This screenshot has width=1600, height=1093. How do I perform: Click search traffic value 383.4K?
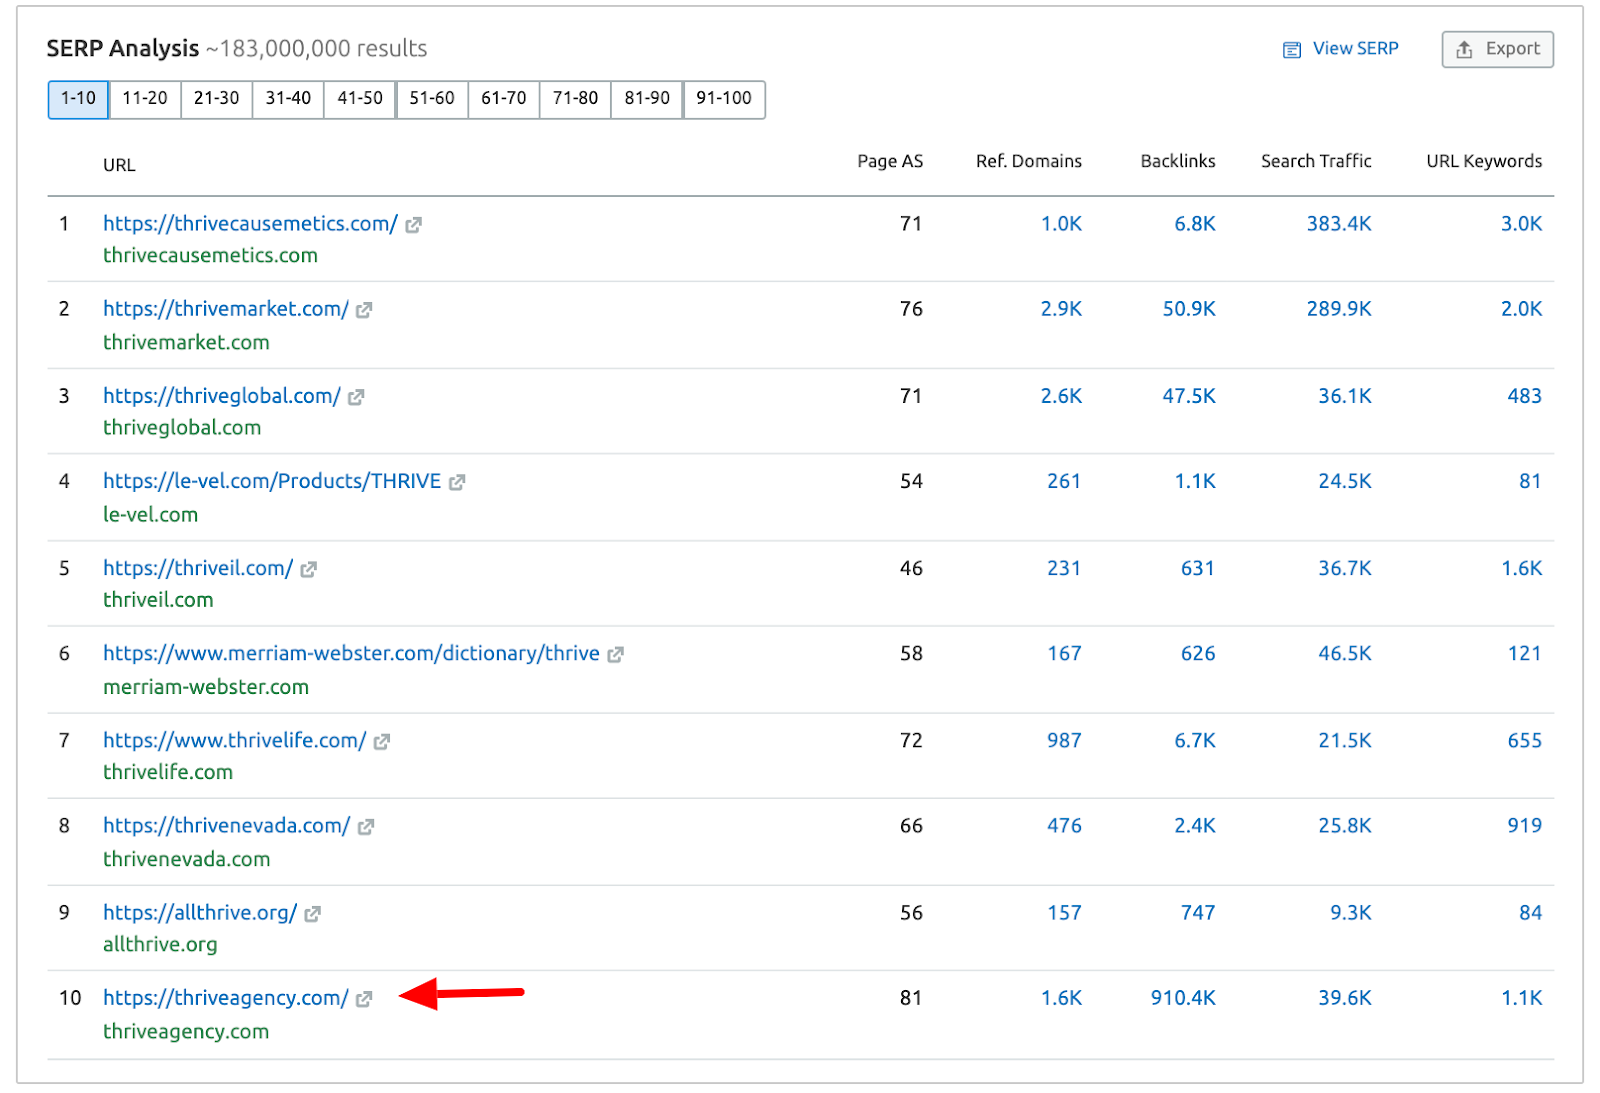(1338, 224)
